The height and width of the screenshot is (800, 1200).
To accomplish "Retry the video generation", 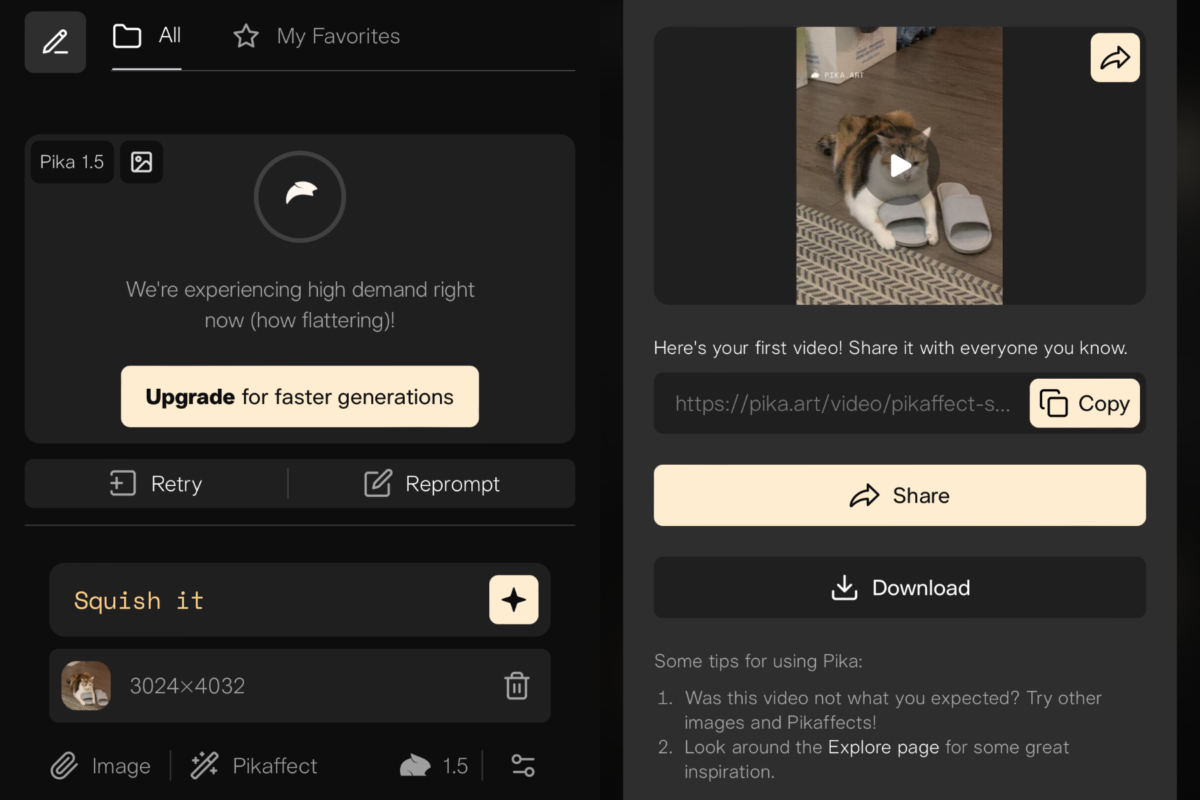I will pos(156,484).
